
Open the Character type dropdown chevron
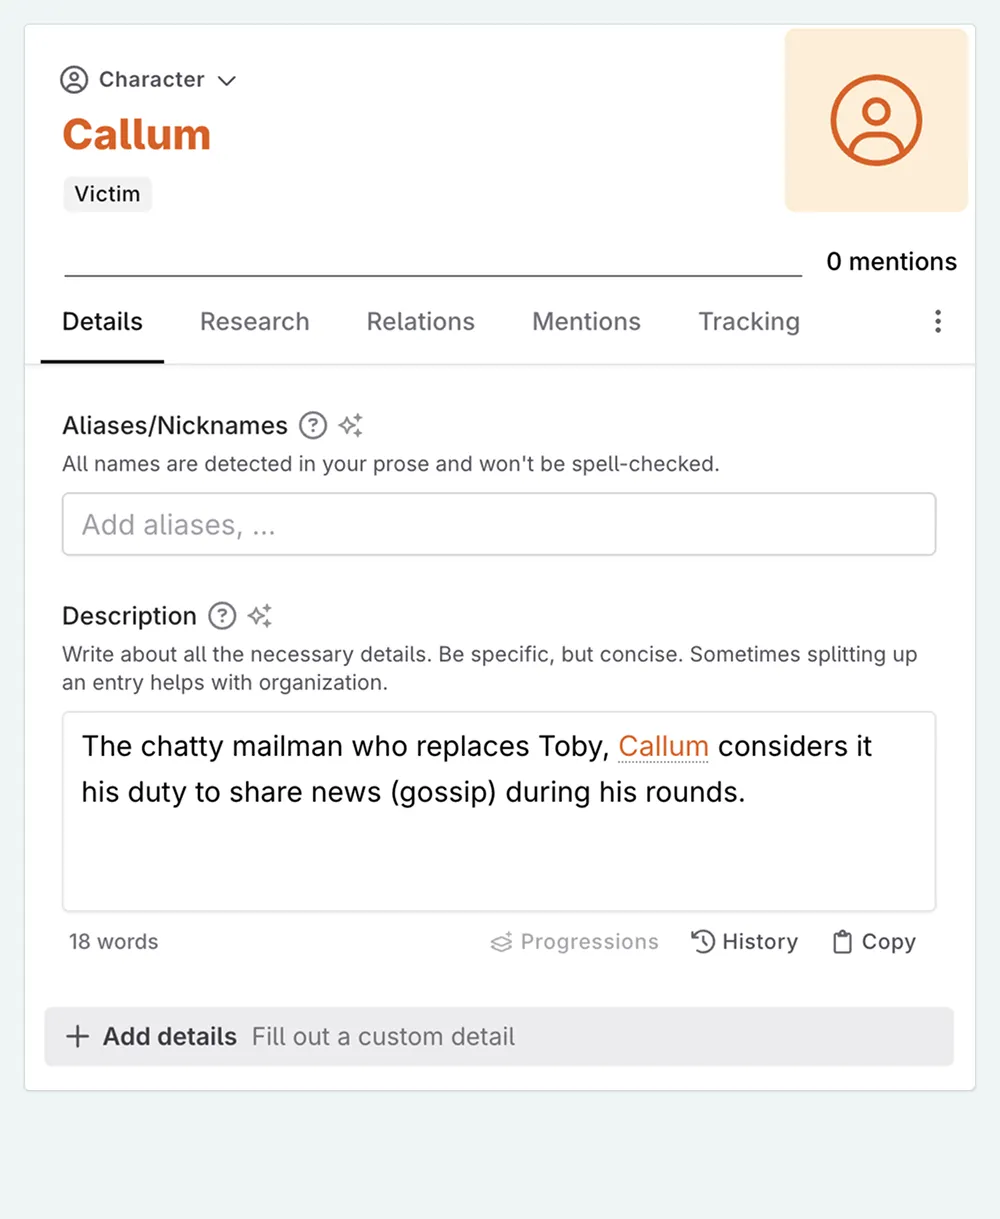pos(227,81)
